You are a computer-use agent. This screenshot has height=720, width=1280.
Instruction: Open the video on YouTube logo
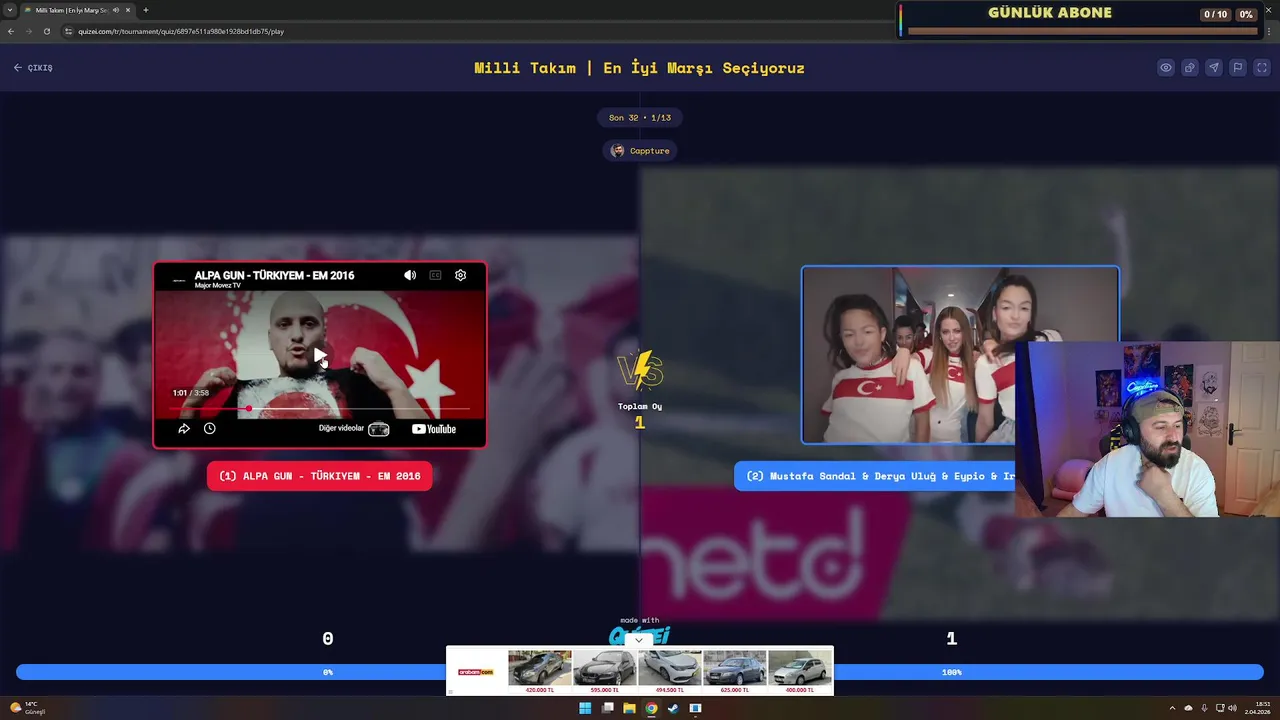(x=434, y=429)
